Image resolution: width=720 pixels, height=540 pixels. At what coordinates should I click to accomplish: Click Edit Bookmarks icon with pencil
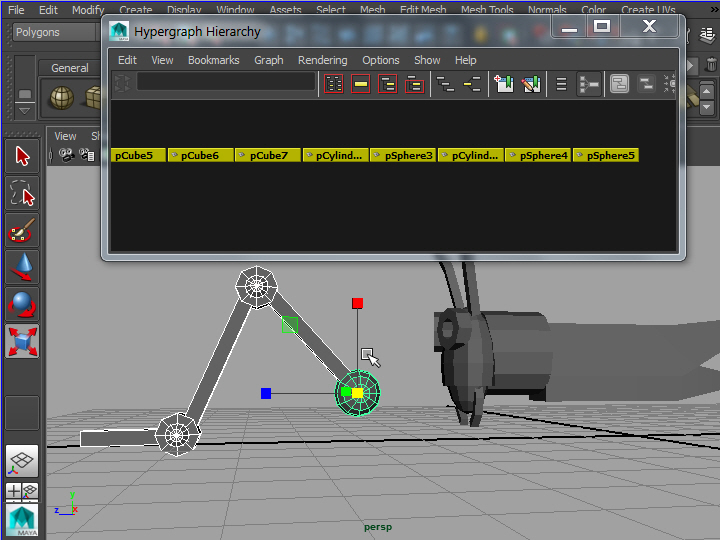(x=531, y=84)
